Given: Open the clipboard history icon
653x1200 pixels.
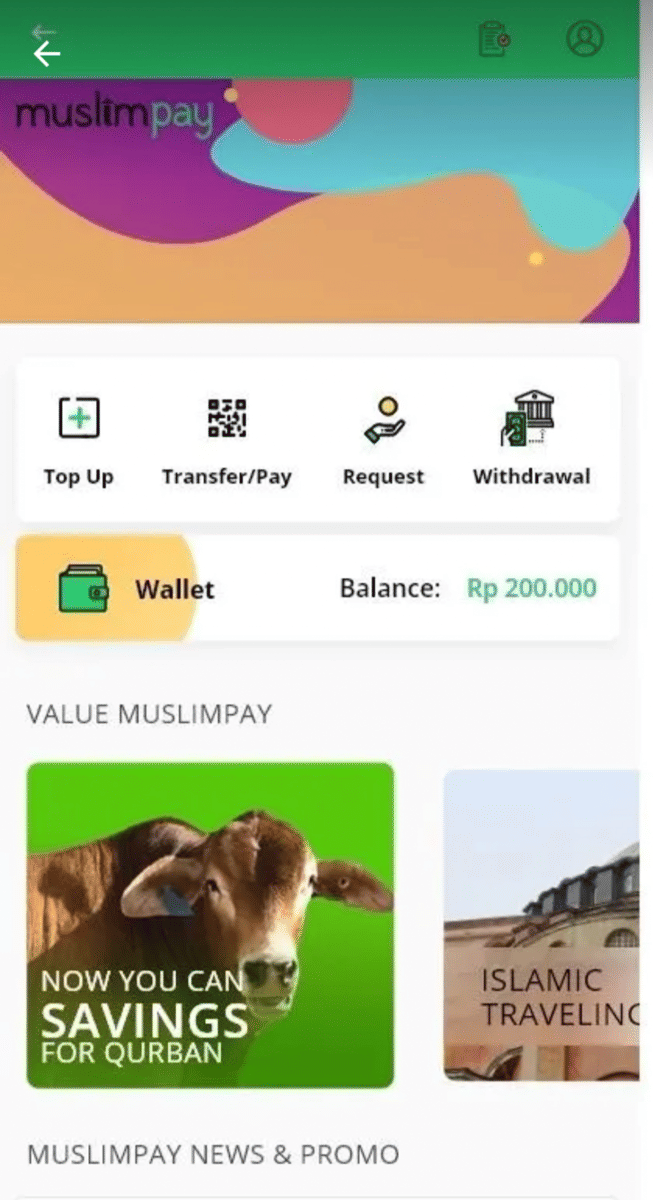Looking at the screenshot, I should [x=494, y=39].
